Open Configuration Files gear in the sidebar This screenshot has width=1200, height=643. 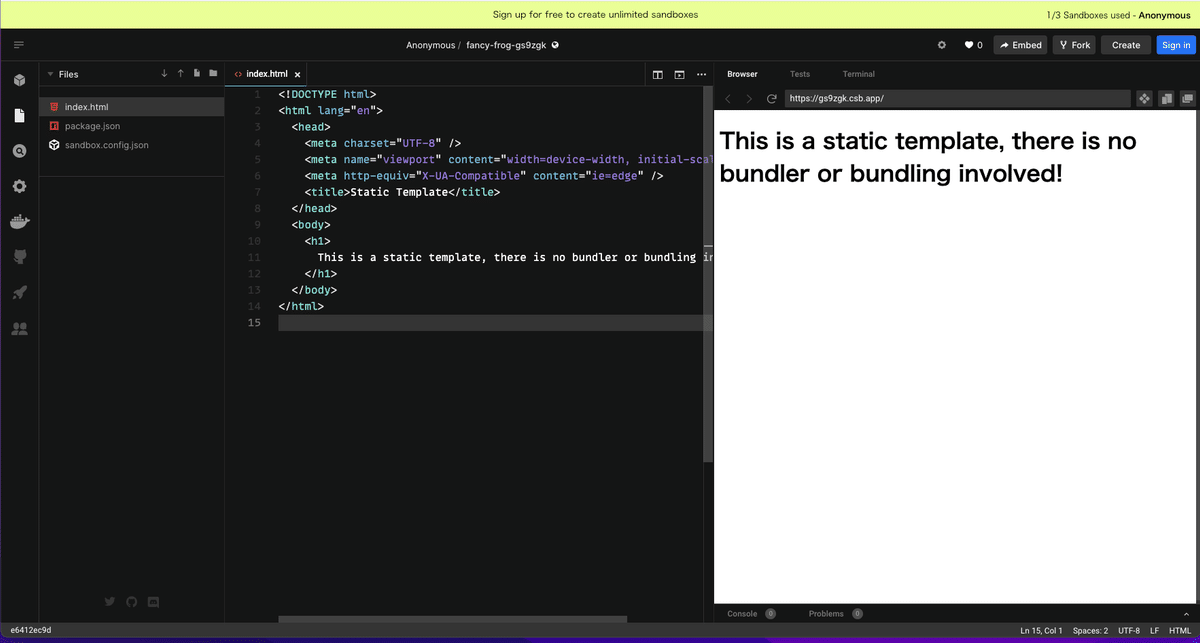(19, 186)
